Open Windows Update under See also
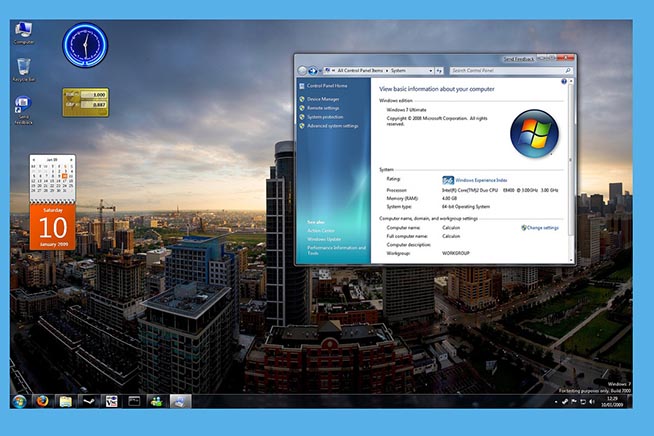654x436 pixels. point(324,239)
